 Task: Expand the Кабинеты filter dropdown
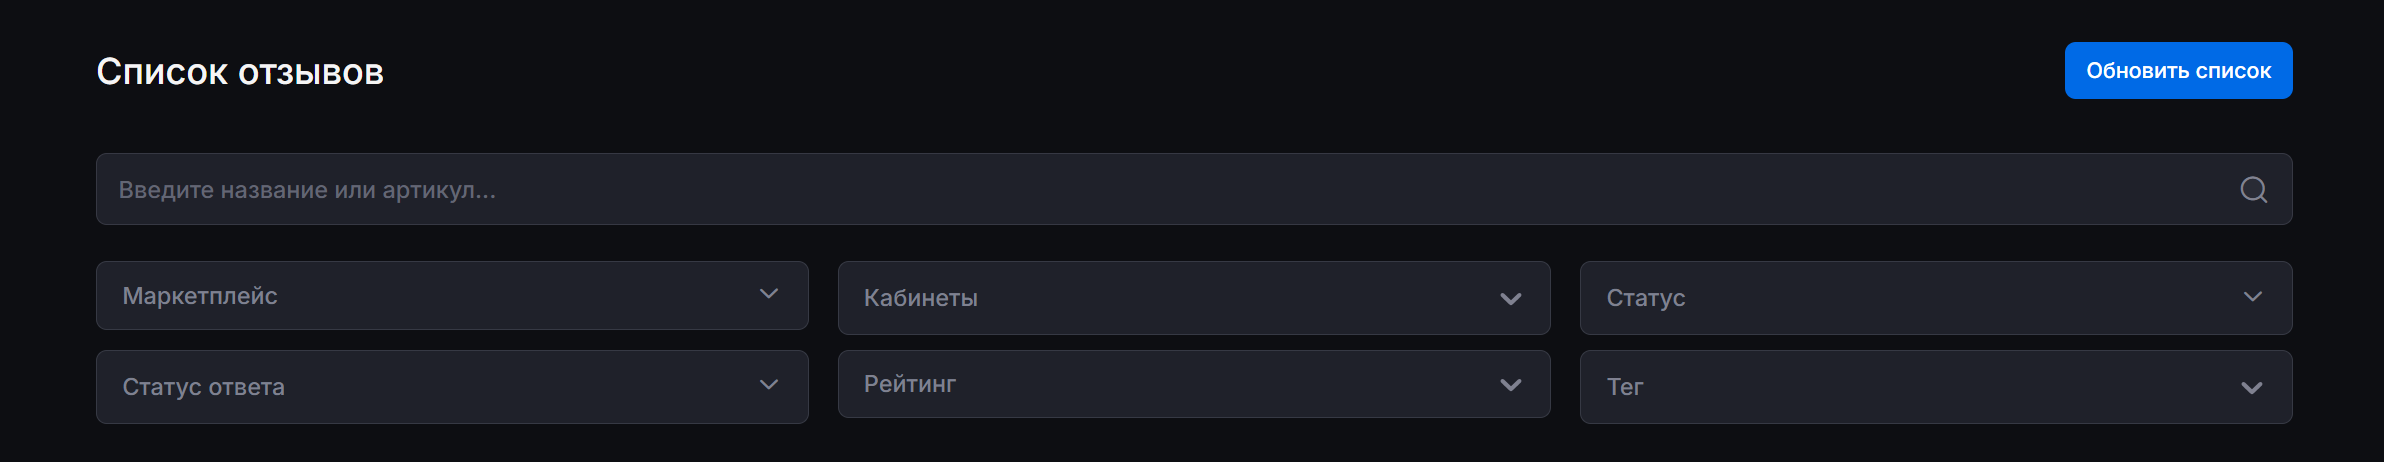tap(1194, 298)
